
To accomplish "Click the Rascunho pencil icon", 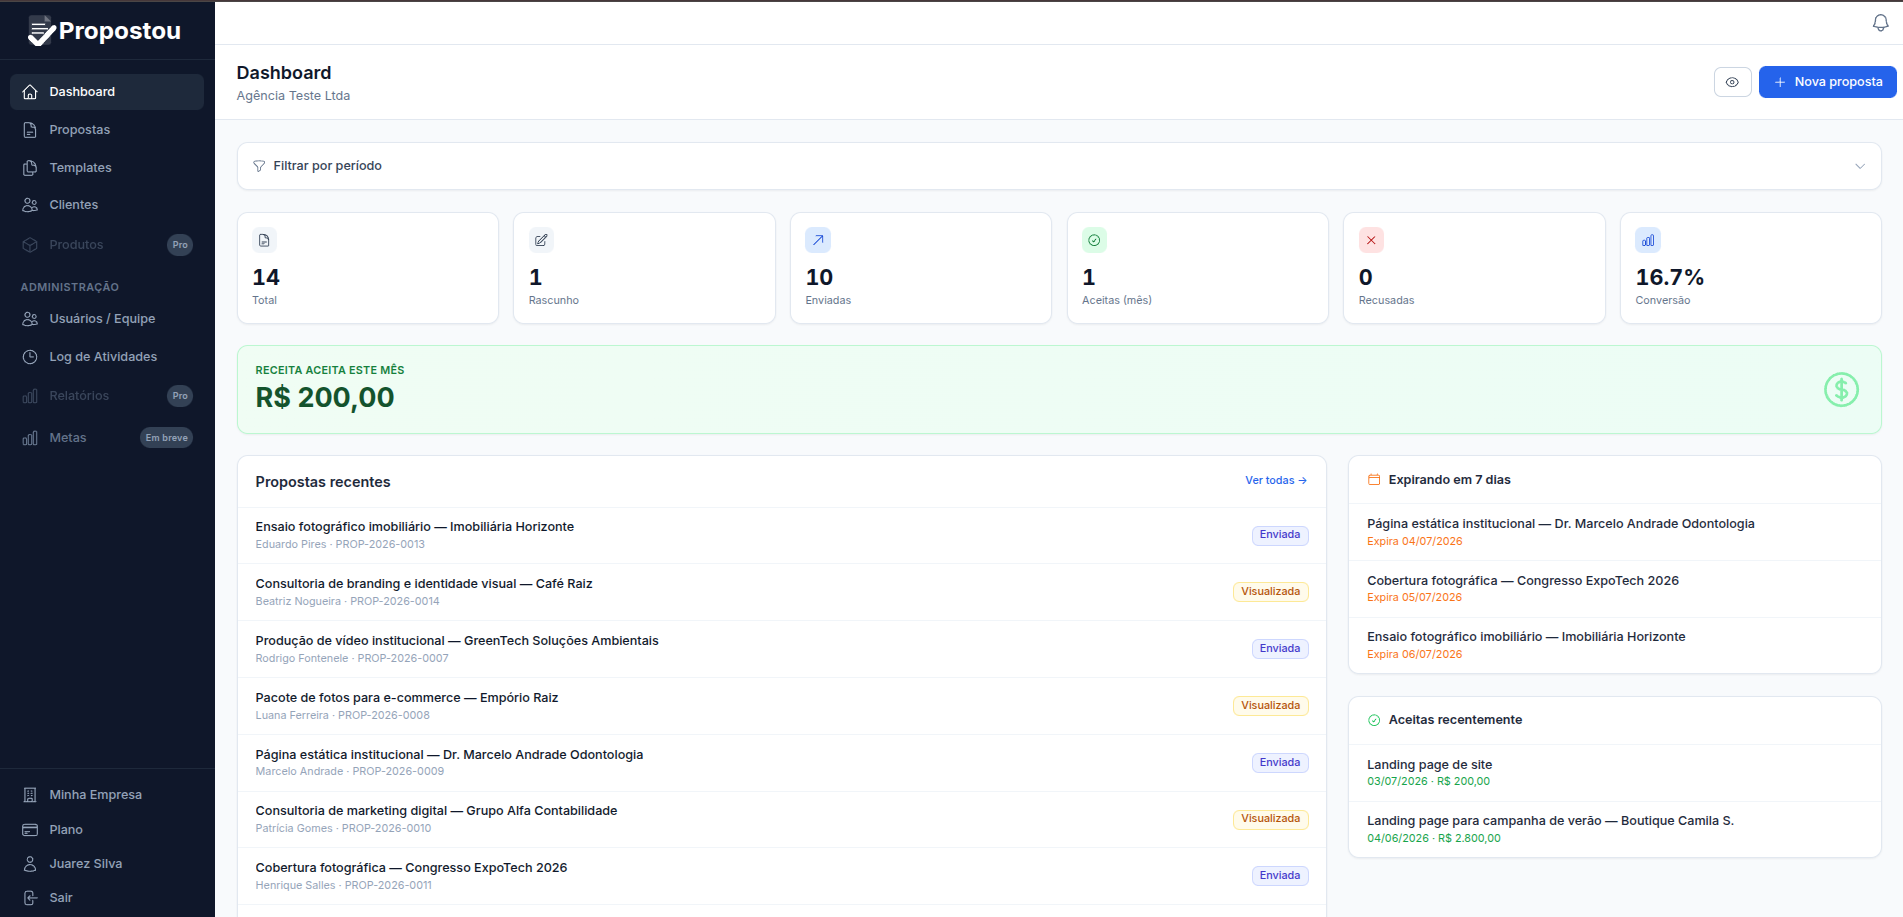I will (541, 240).
